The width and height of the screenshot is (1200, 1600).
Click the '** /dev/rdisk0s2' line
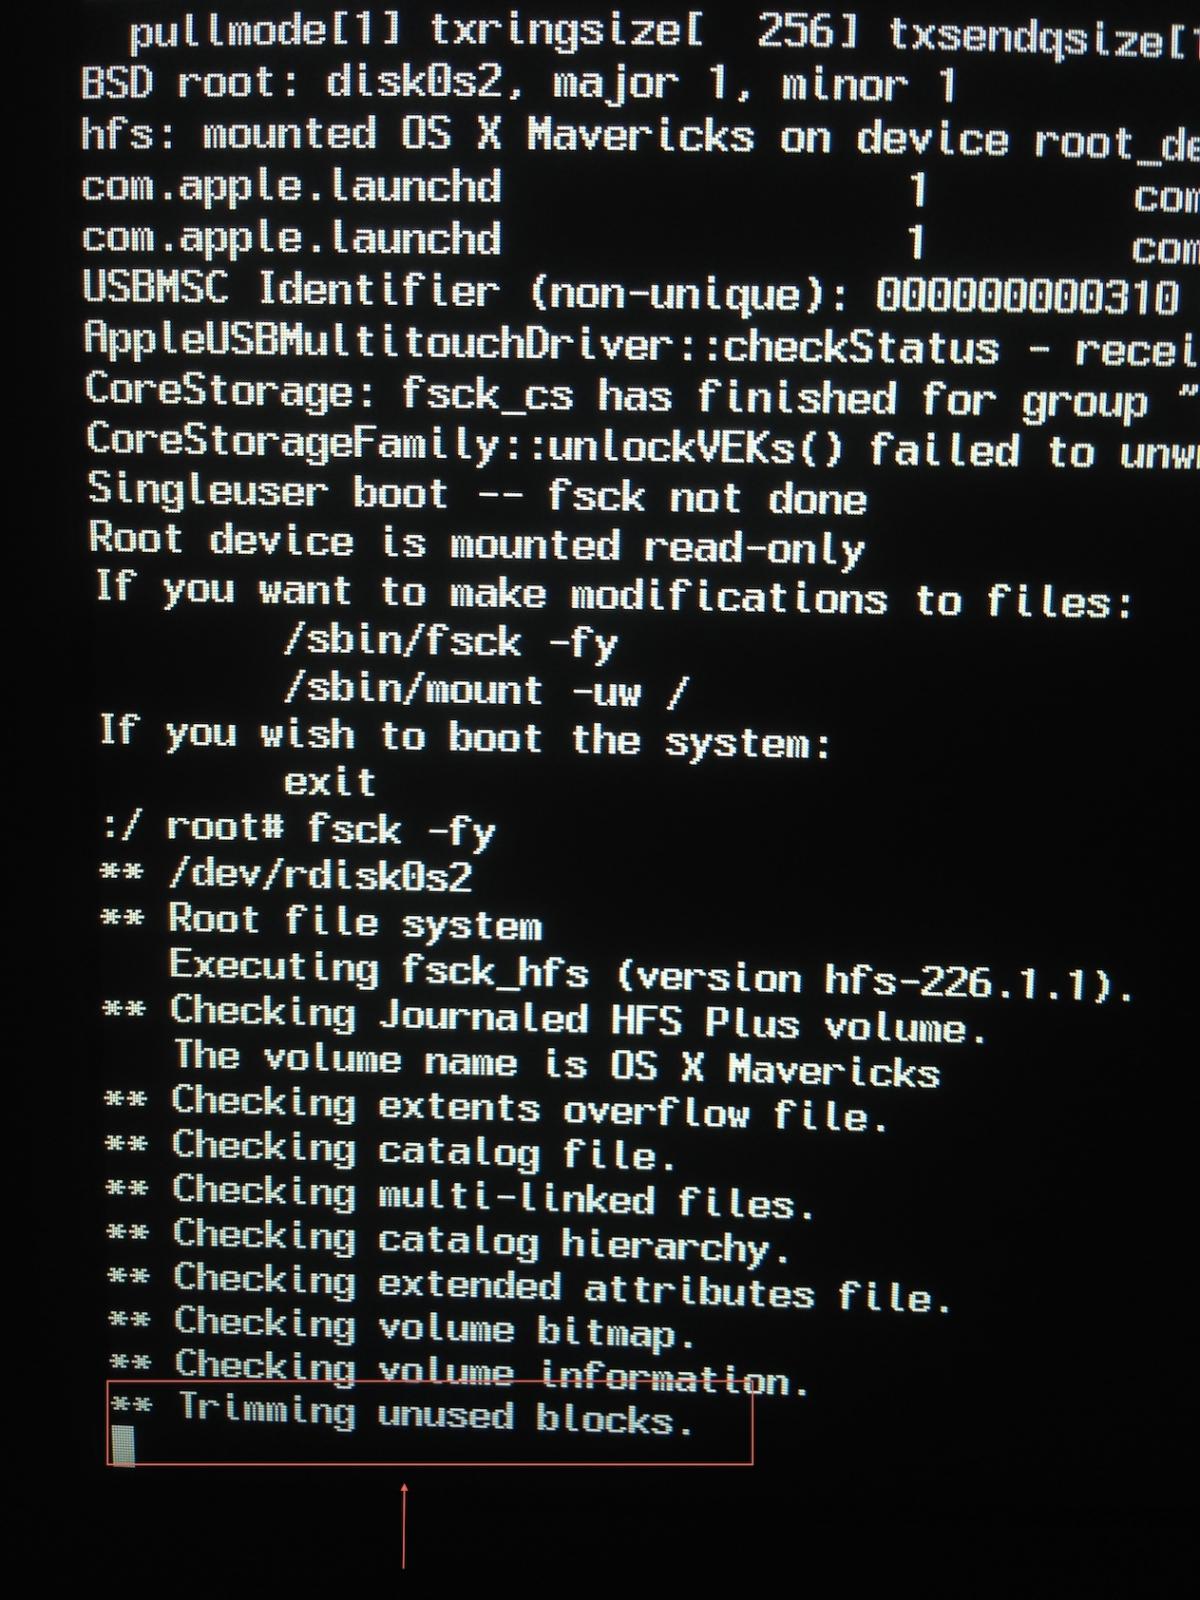(x=287, y=875)
